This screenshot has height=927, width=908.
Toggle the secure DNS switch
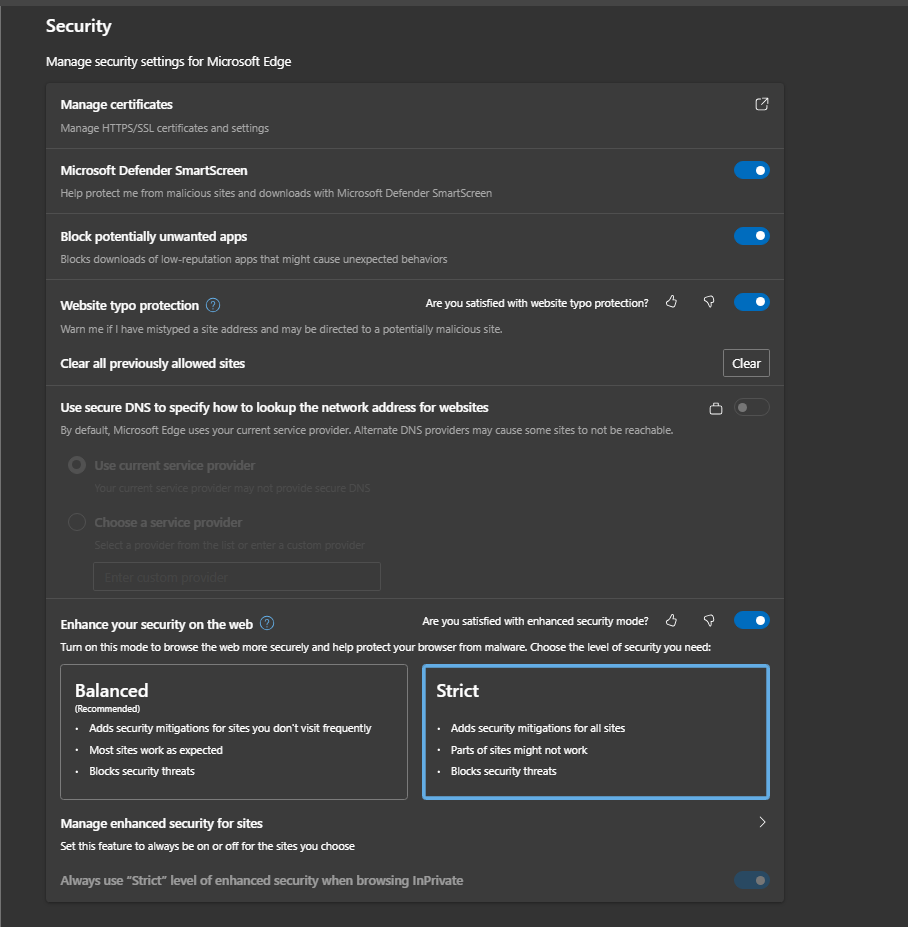click(751, 407)
